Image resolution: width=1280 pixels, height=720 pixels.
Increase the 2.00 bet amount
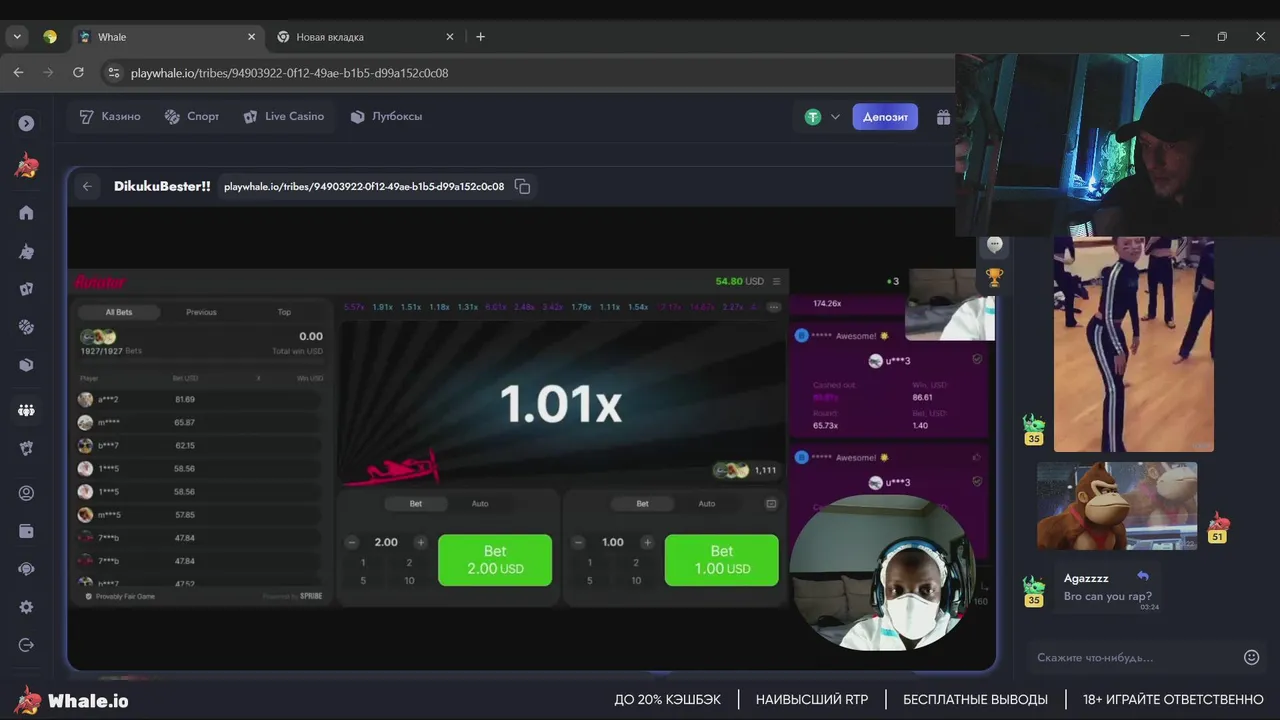pyautogui.click(x=420, y=543)
